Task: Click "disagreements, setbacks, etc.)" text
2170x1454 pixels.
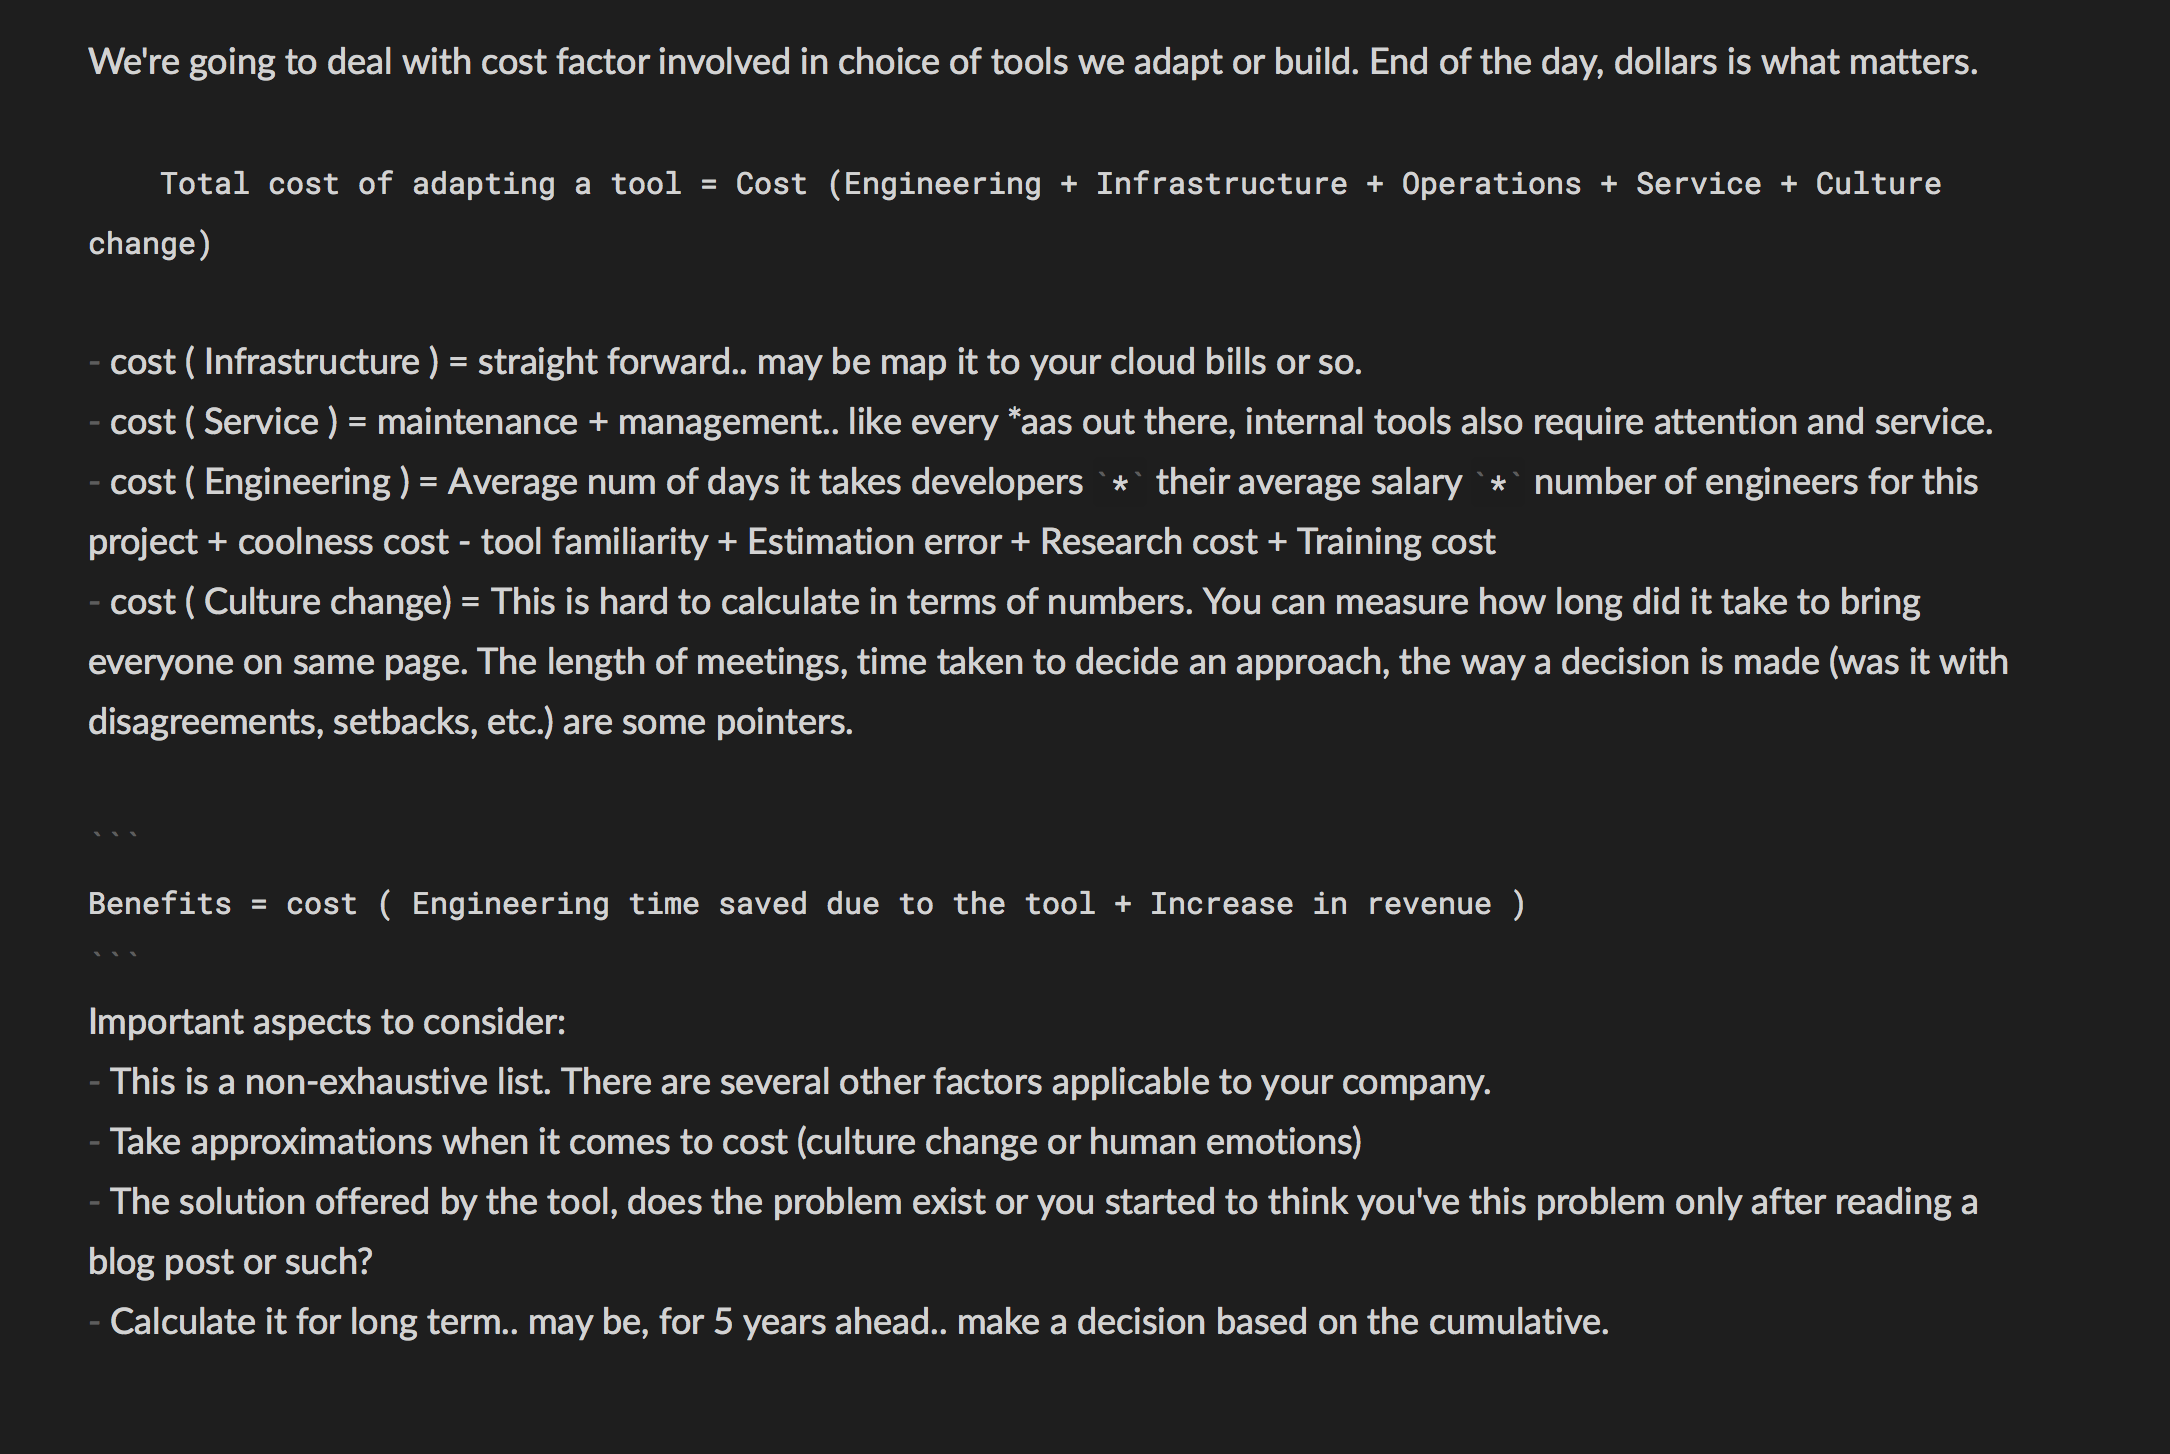Action: [x=321, y=722]
